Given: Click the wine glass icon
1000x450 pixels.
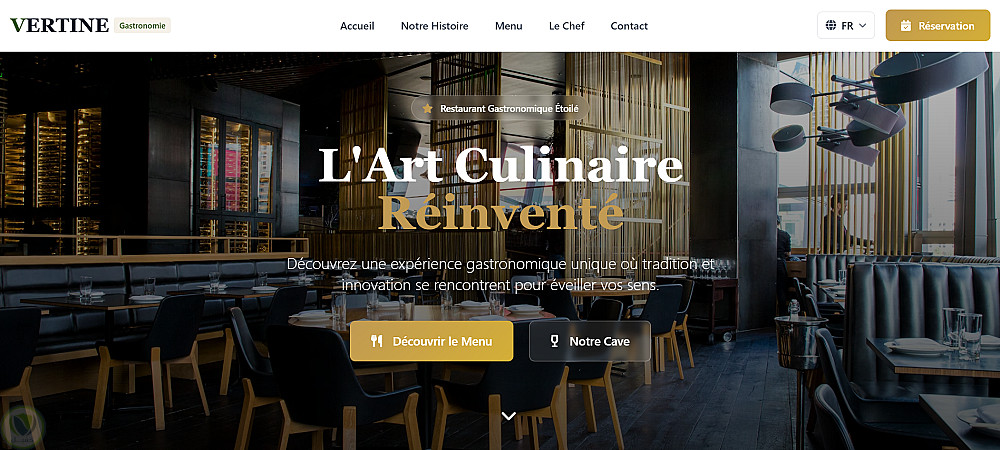Looking at the screenshot, I should 554,341.
